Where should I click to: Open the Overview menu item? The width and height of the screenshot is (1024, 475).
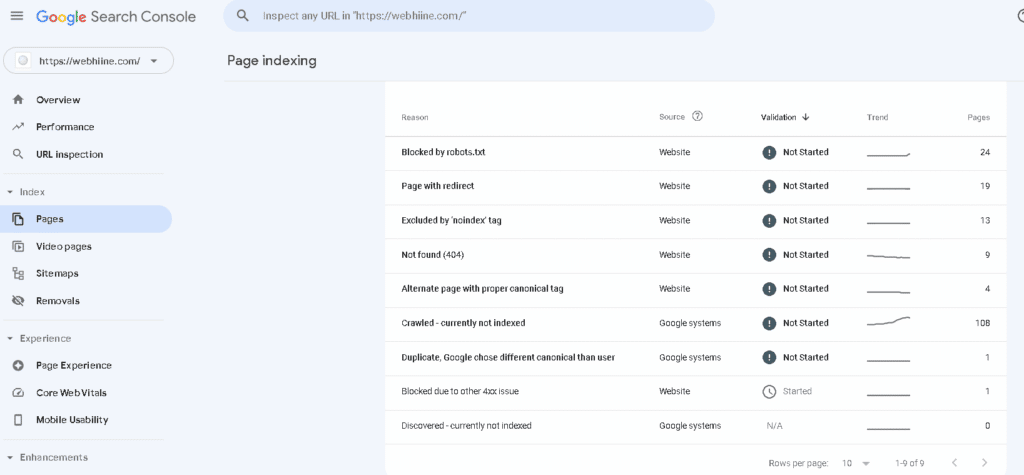[86, 100]
